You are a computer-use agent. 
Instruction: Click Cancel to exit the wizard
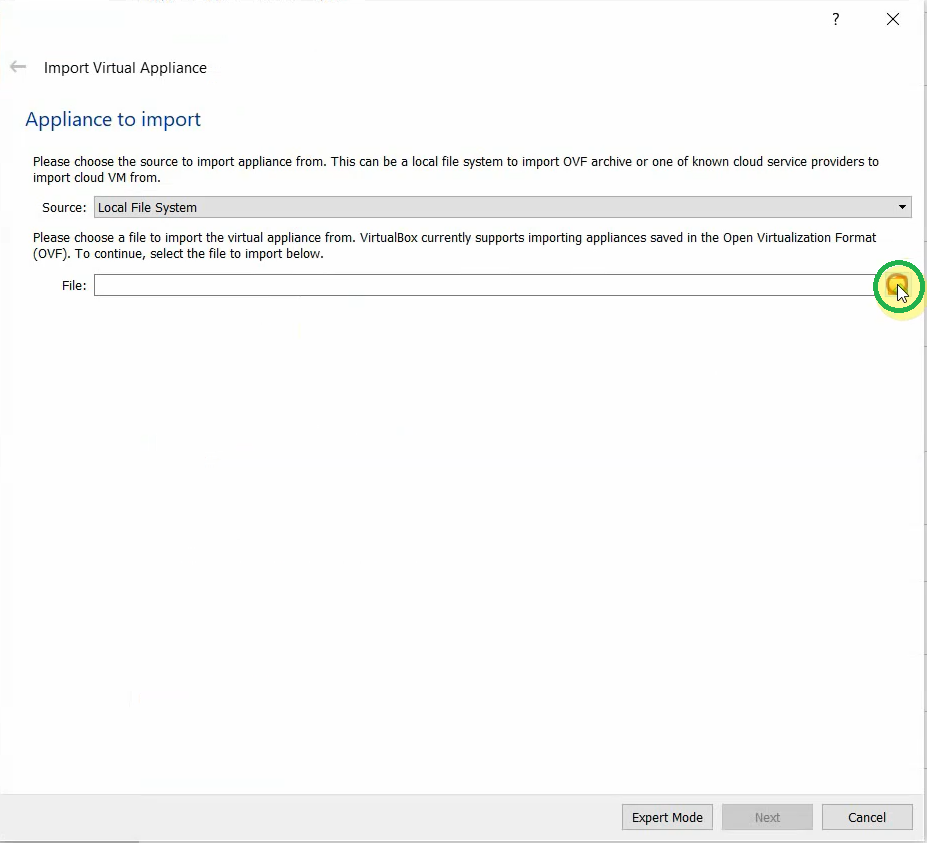(x=866, y=817)
